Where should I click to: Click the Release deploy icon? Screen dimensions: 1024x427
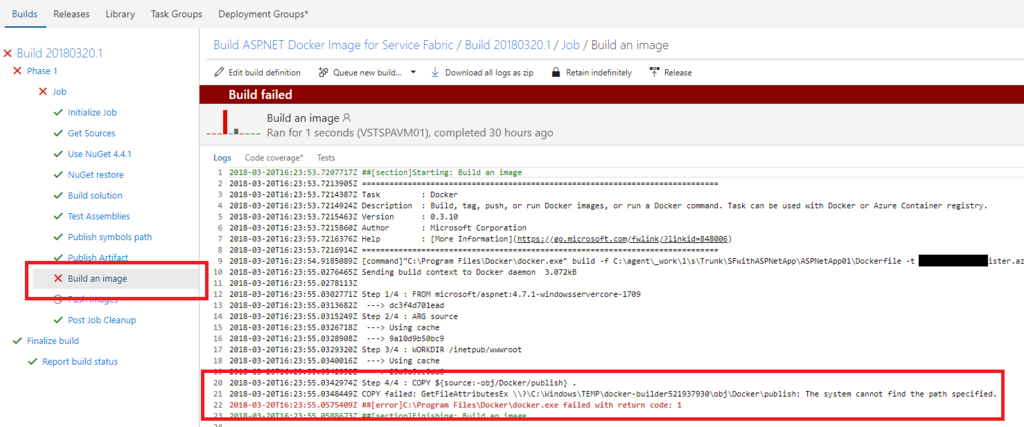tap(654, 72)
